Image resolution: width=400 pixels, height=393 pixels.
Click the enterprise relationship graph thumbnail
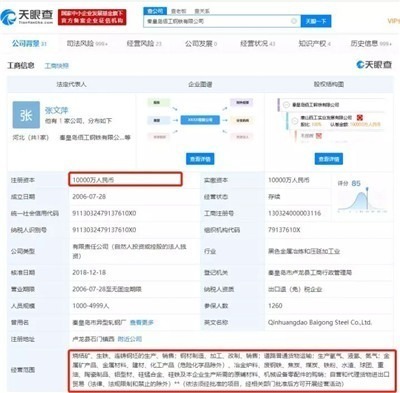[x=200, y=120]
